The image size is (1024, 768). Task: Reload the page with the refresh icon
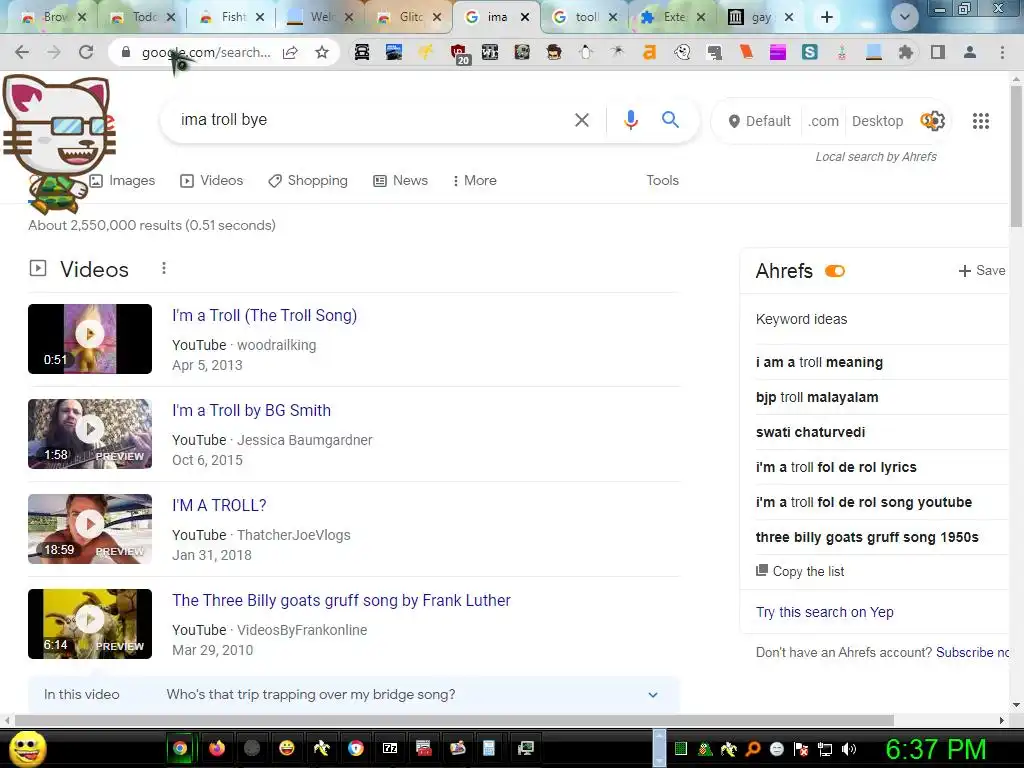pos(86,52)
